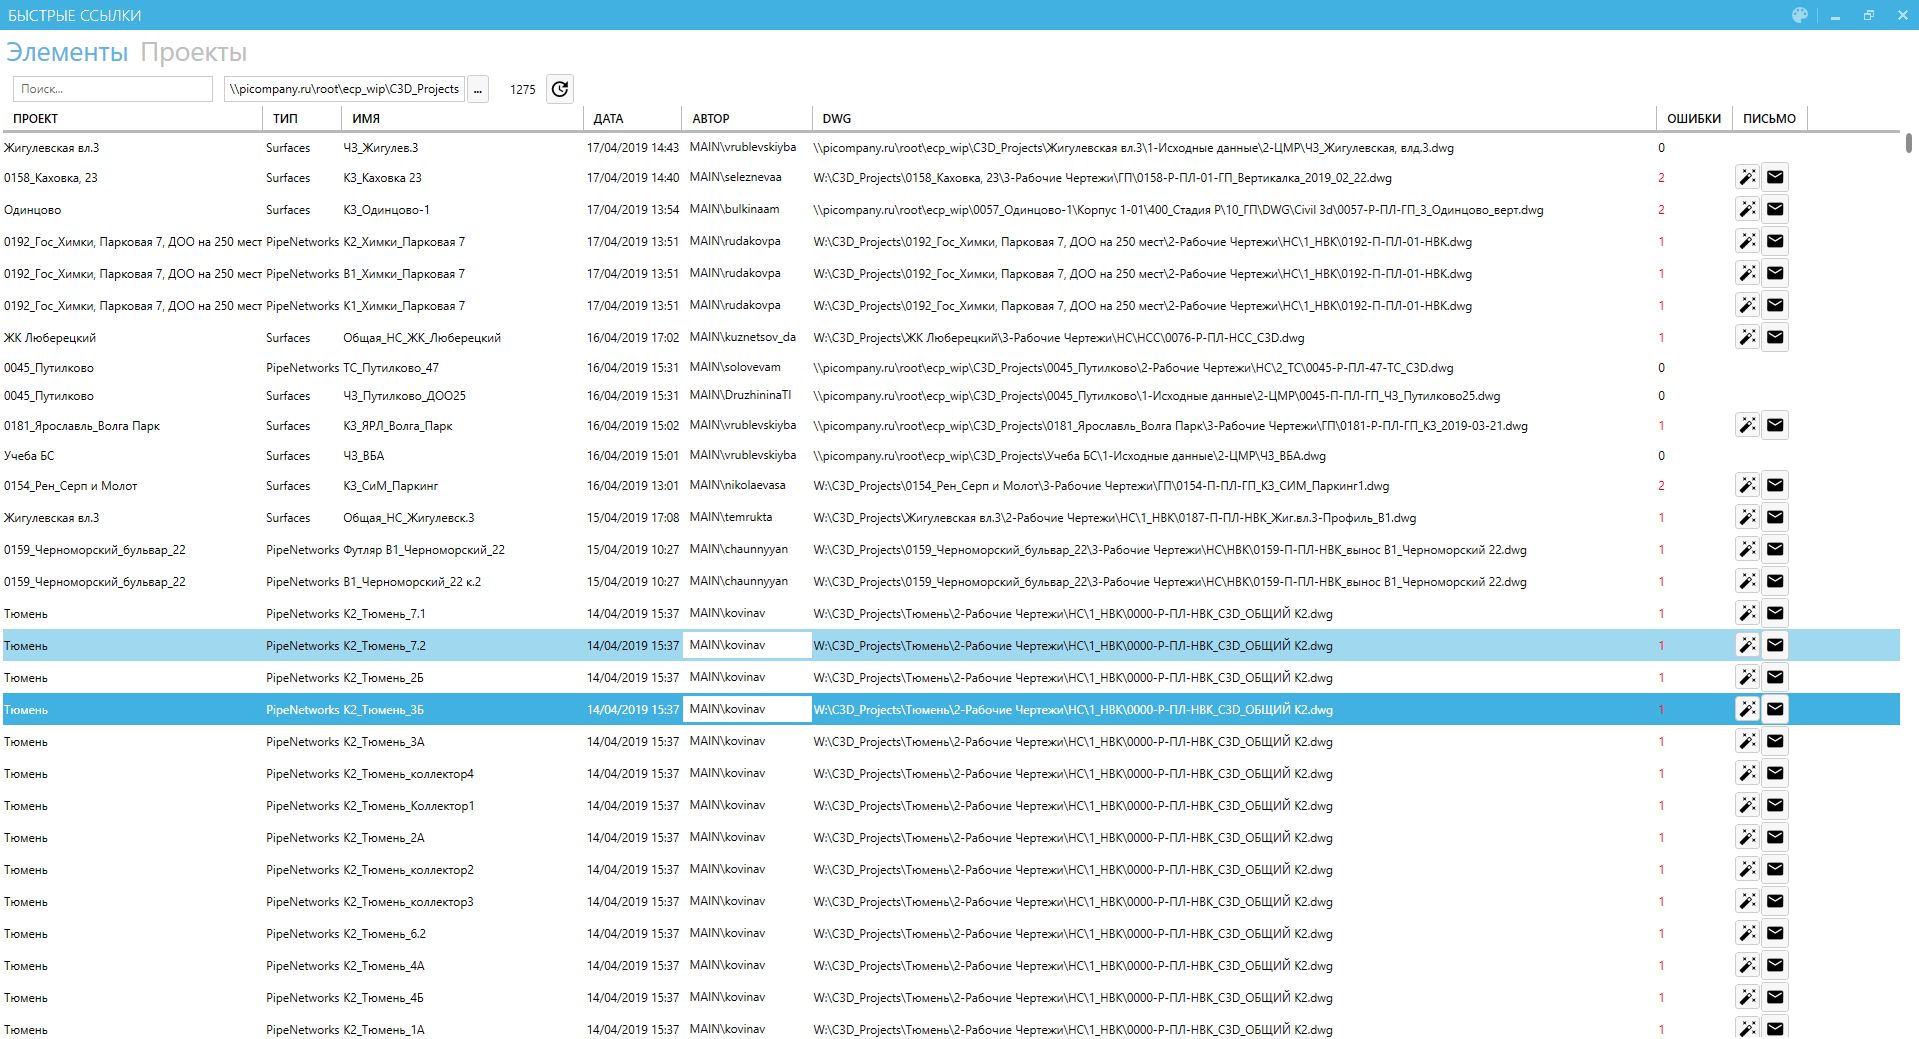Sort by ИМЯ column header

click(462, 118)
